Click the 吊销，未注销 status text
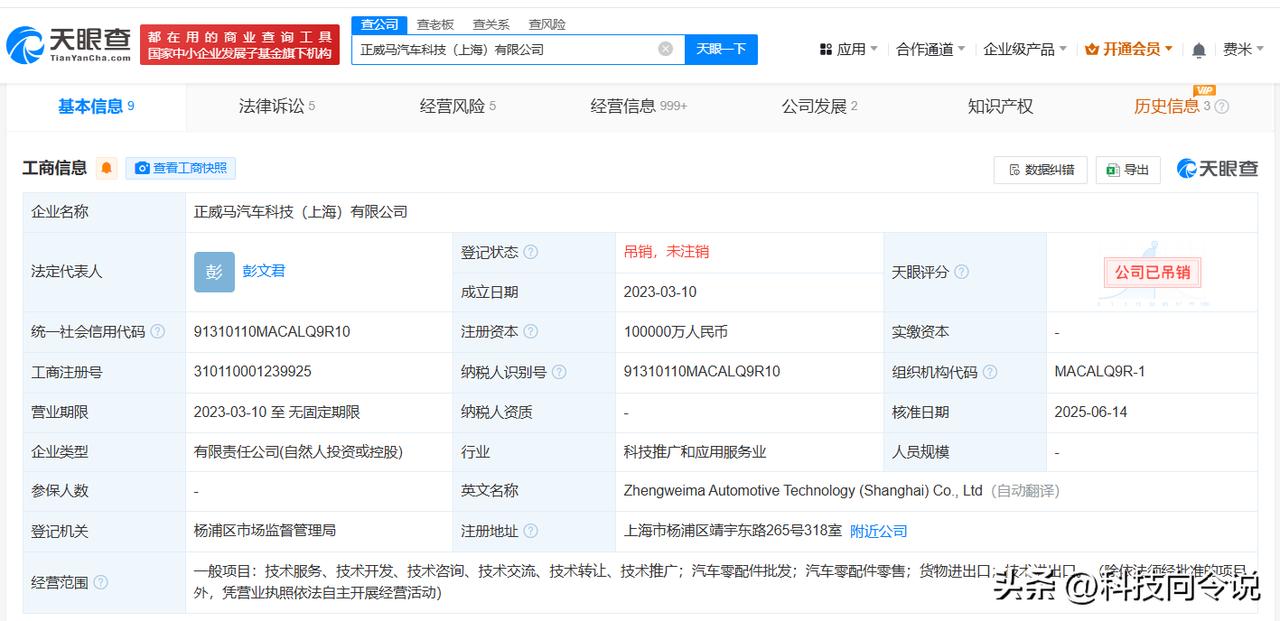 pyautogui.click(x=666, y=252)
